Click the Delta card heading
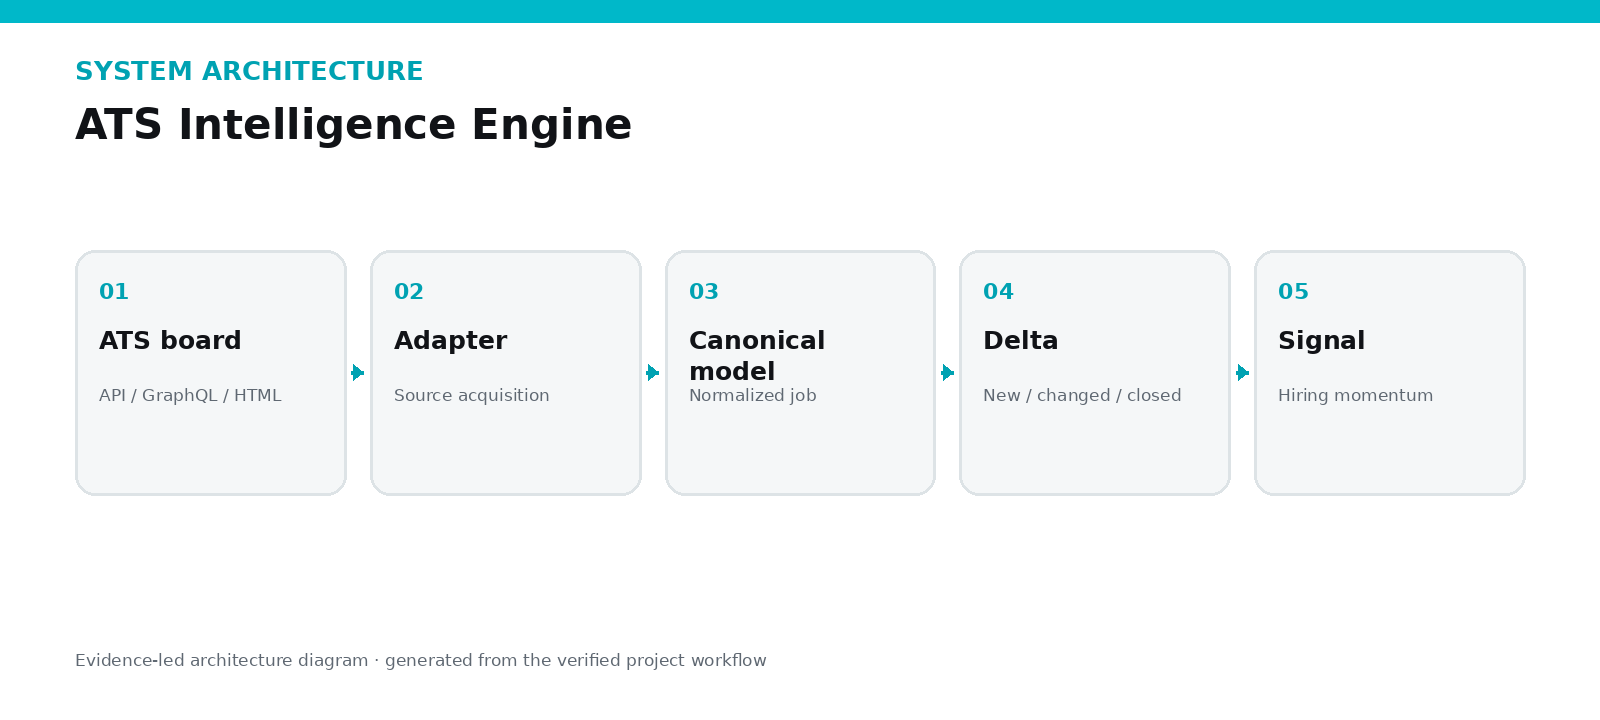1600x720 pixels. (1020, 341)
